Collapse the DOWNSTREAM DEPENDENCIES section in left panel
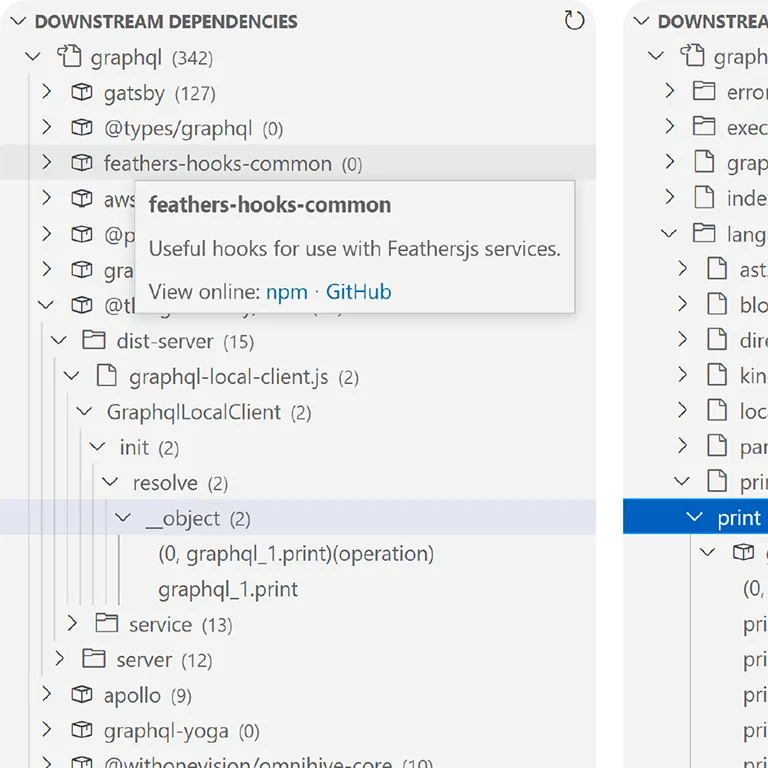The image size is (768, 768). pos(18,22)
